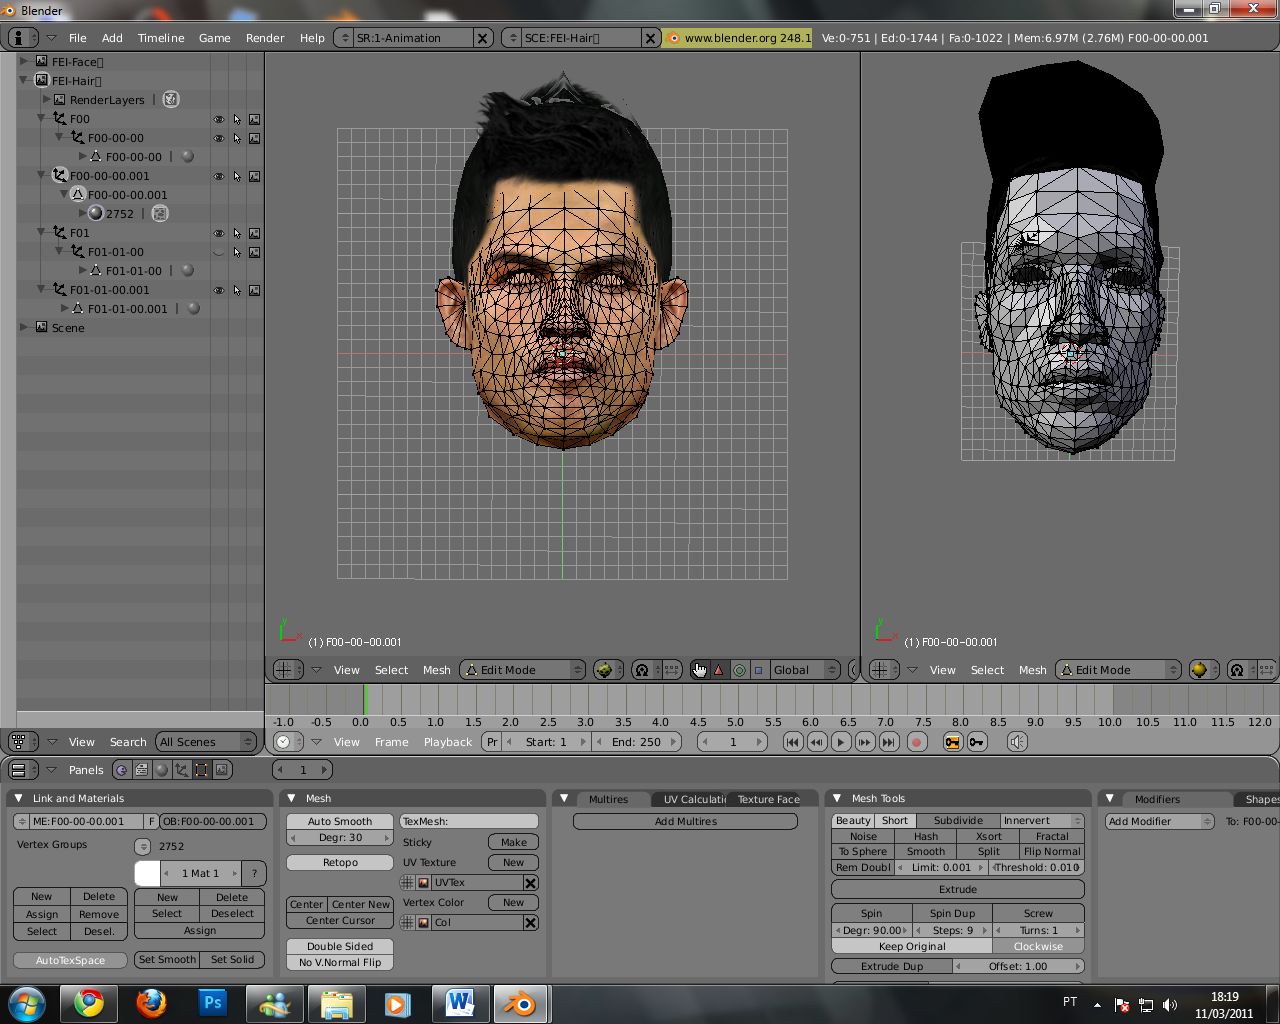Open the Render menu
The height and width of the screenshot is (1024, 1280).
pos(265,38)
